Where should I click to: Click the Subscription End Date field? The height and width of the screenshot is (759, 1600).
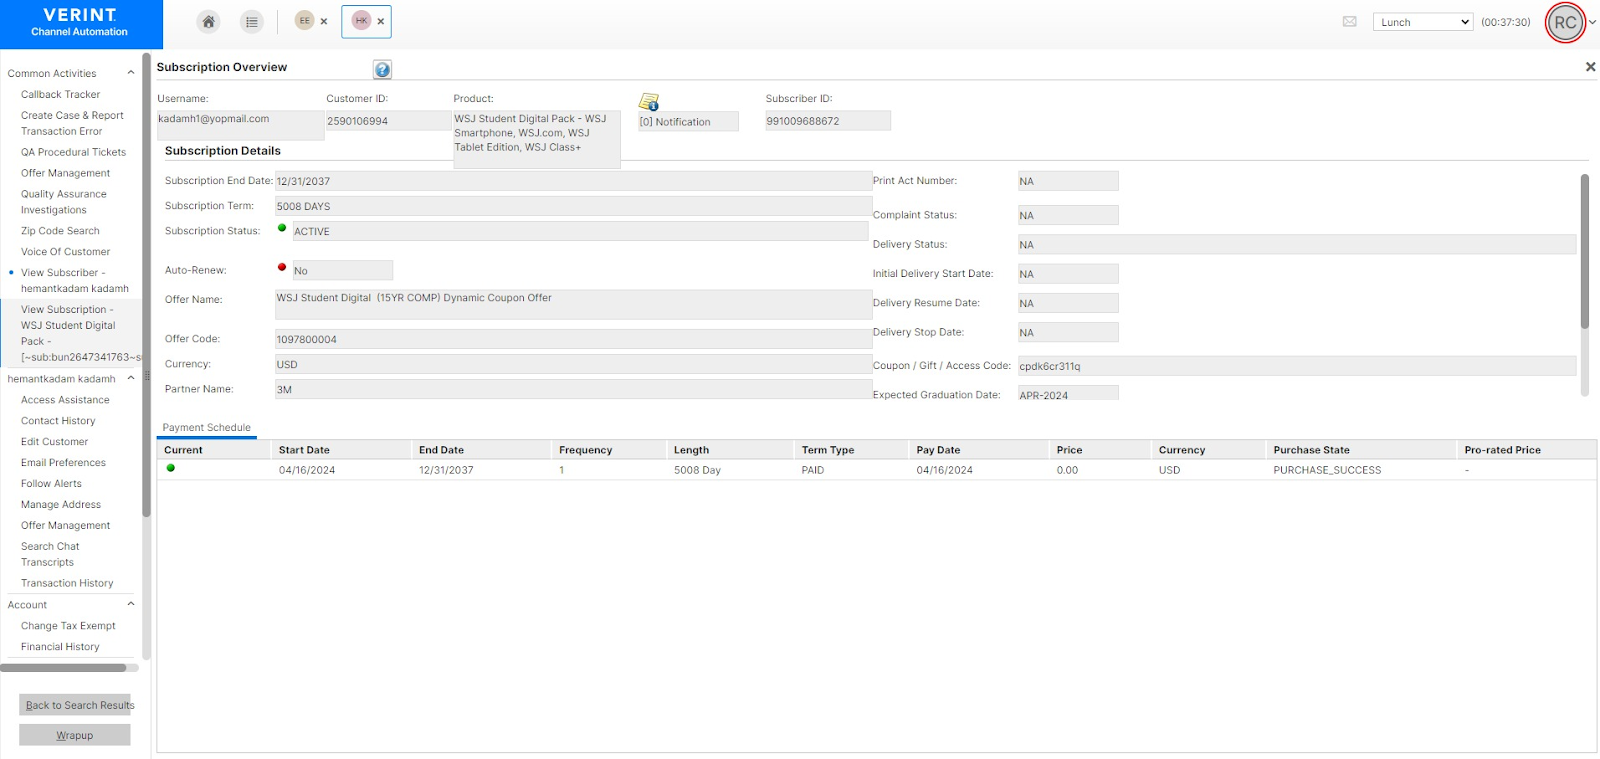[x=573, y=181]
